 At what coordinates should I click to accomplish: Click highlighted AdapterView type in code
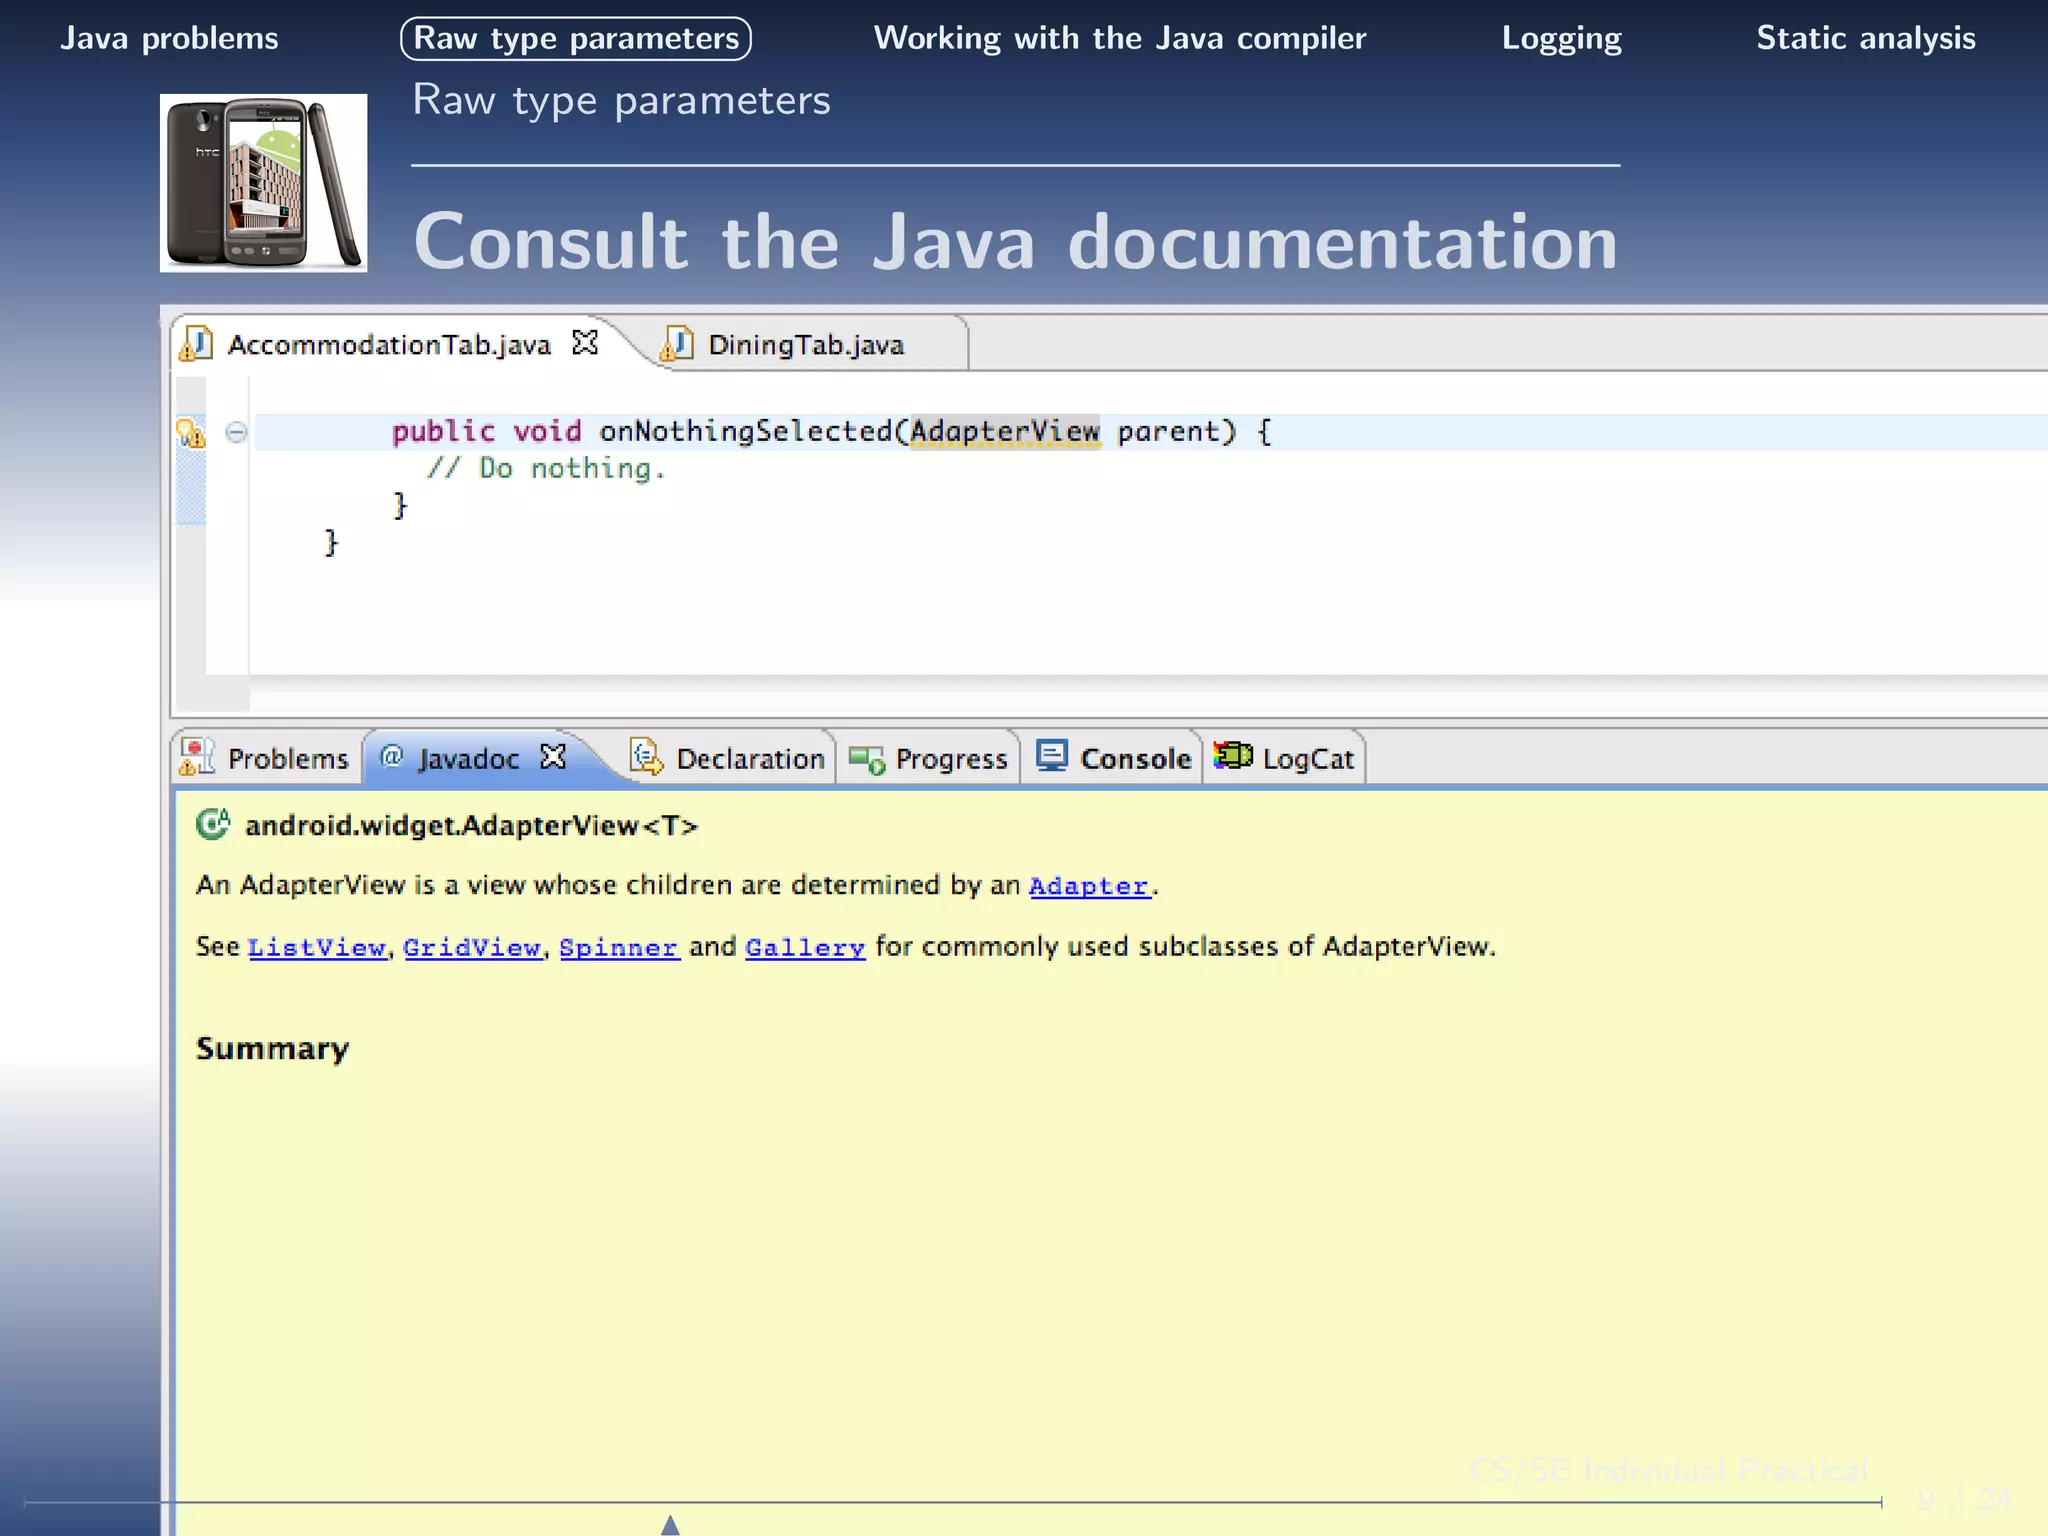[x=1004, y=431]
